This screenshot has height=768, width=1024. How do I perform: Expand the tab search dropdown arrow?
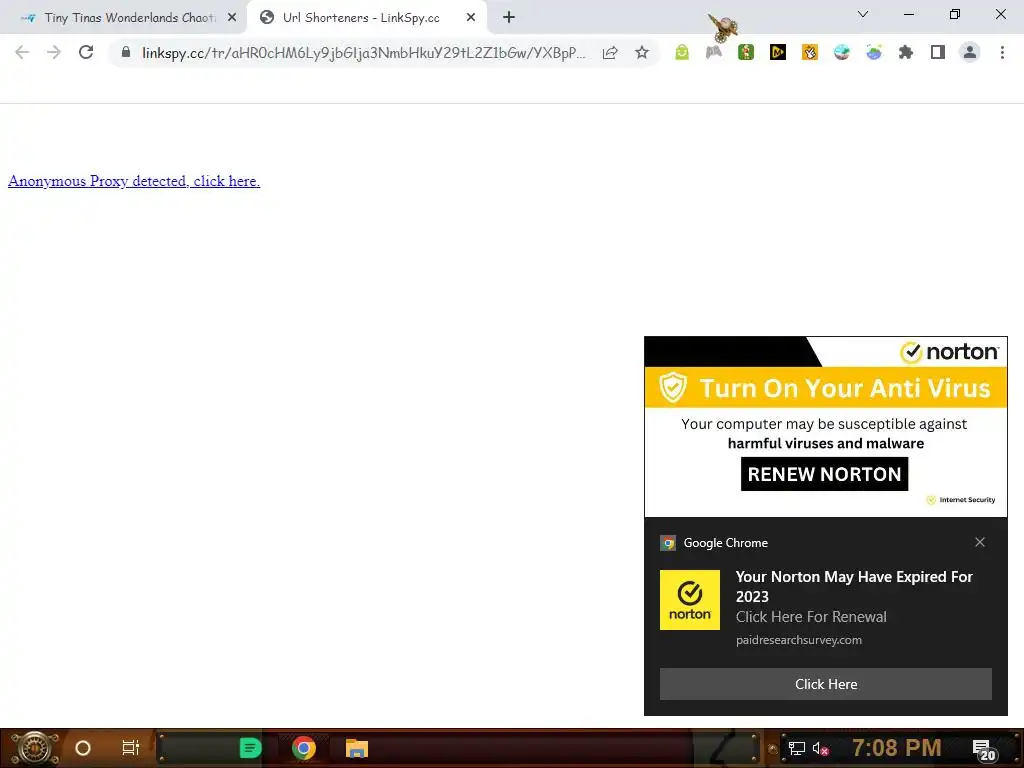pos(863,14)
